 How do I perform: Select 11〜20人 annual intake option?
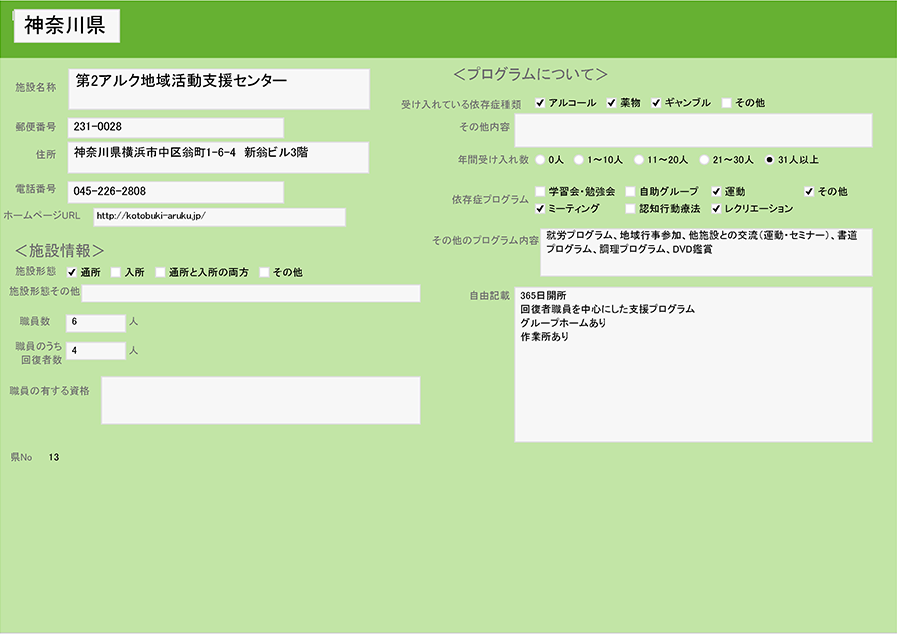[638, 159]
